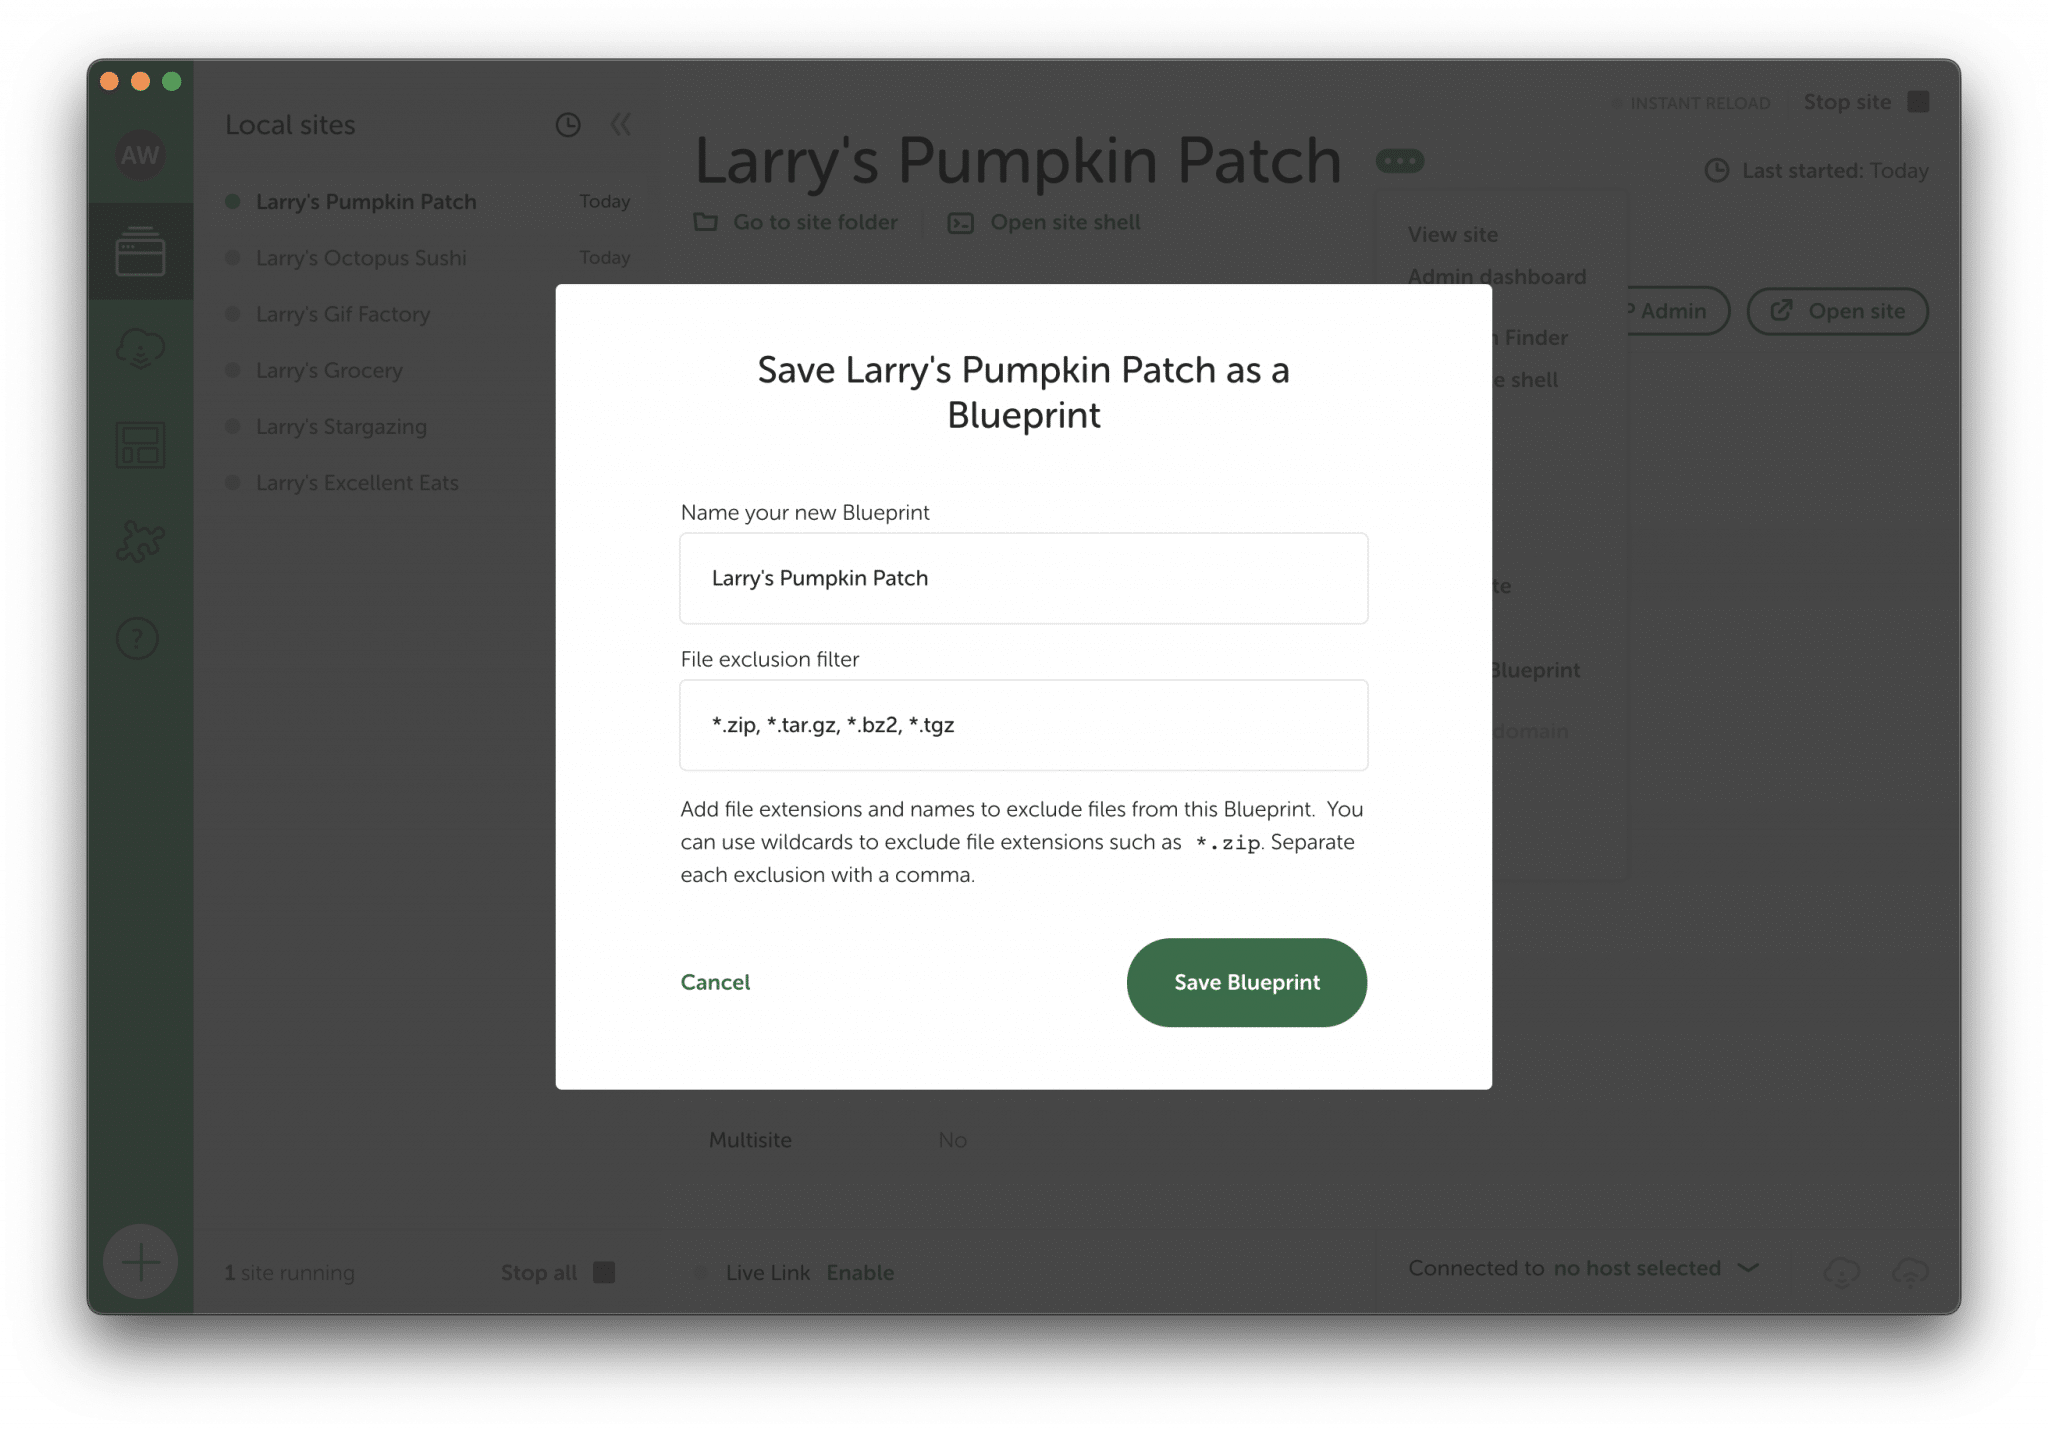This screenshot has width=2048, height=1430.
Task: Toggle the Stop all square button
Action: click(x=604, y=1272)
